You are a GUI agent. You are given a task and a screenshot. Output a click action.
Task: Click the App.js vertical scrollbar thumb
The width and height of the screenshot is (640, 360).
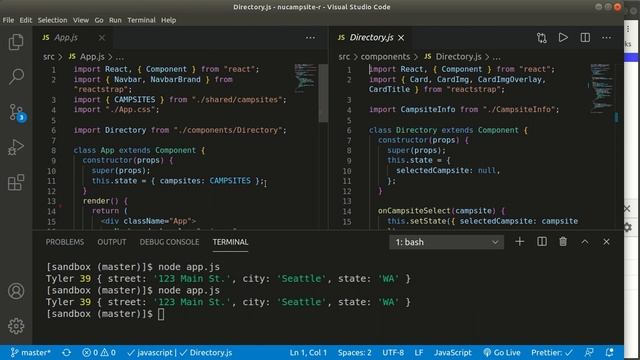coord(323,93)
